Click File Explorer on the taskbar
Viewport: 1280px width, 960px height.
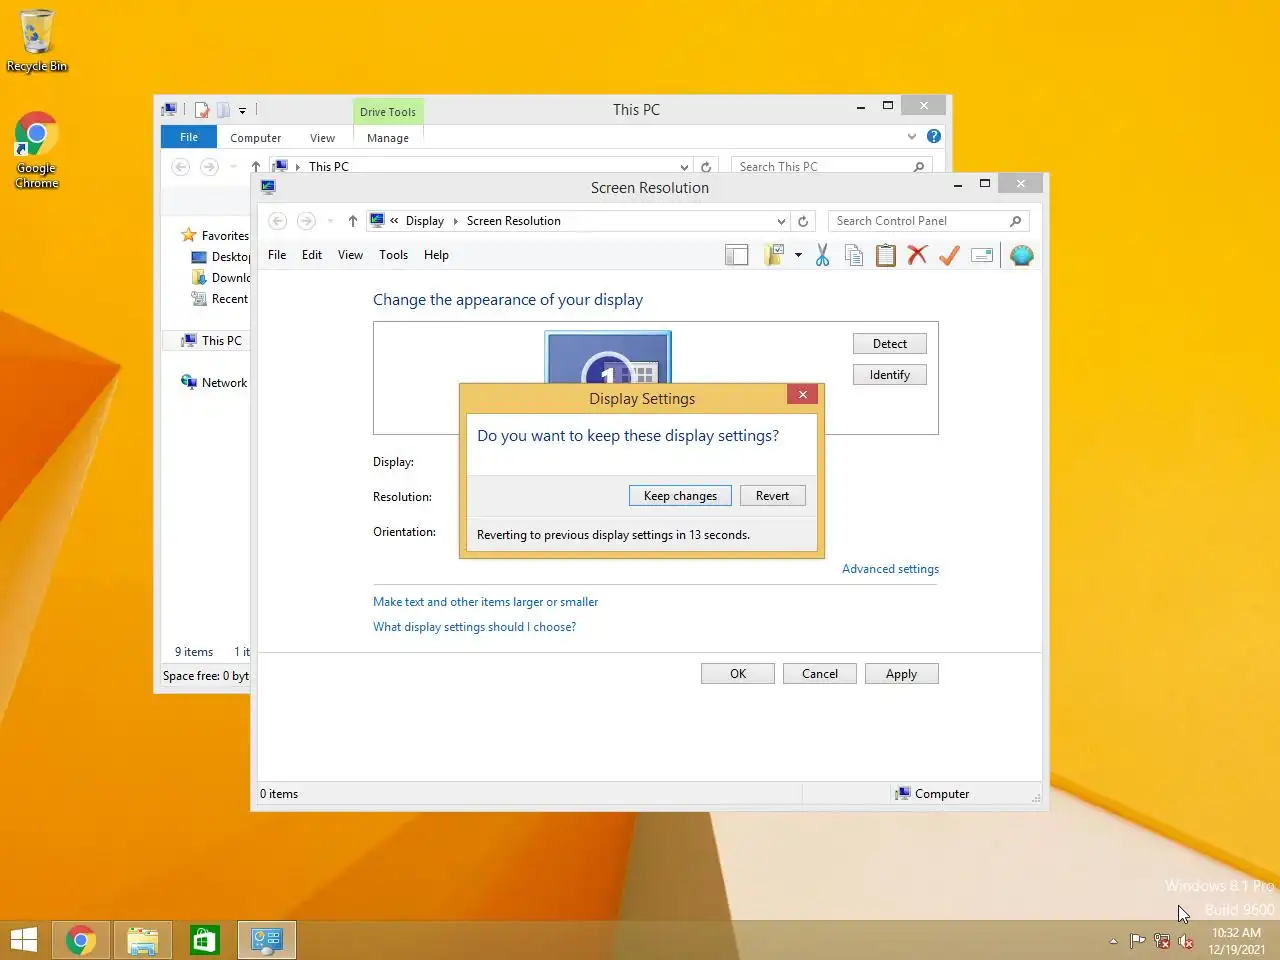click(143, 940)
